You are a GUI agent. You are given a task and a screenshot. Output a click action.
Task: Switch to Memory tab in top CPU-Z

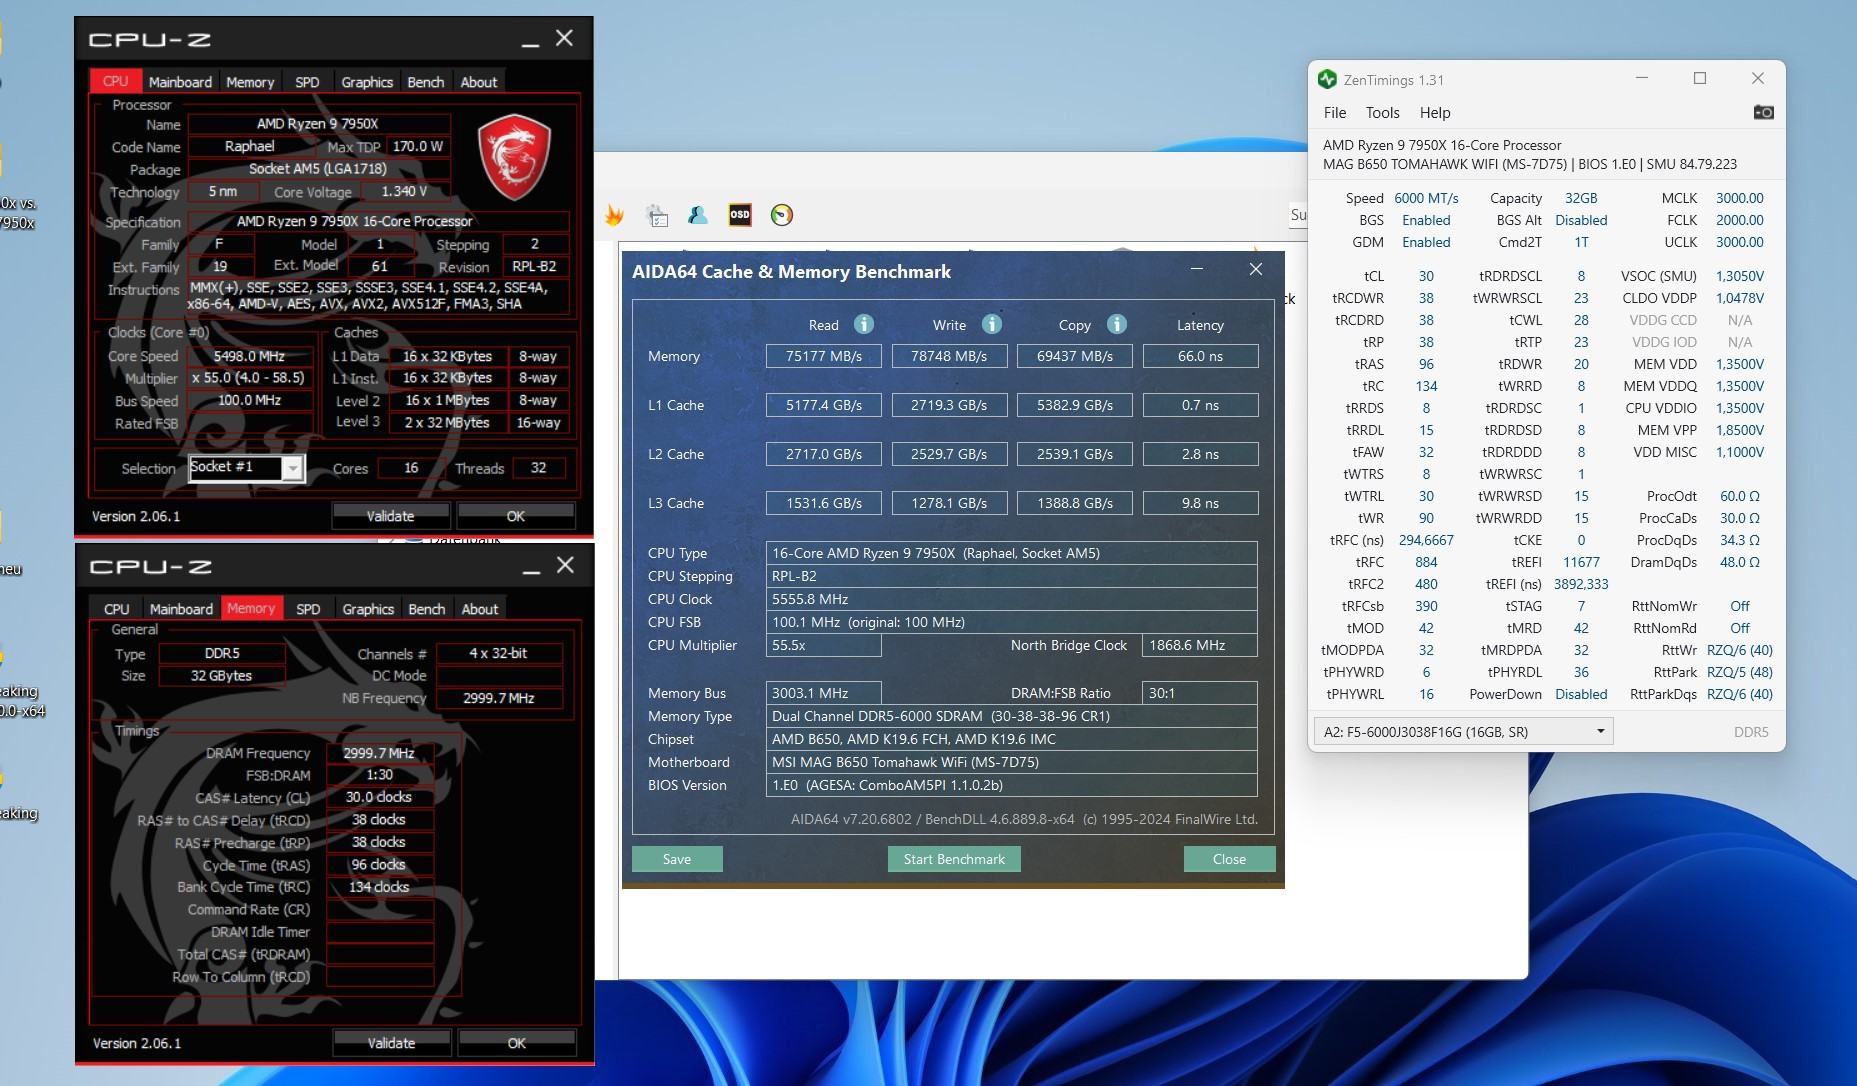tap(250, 82)
